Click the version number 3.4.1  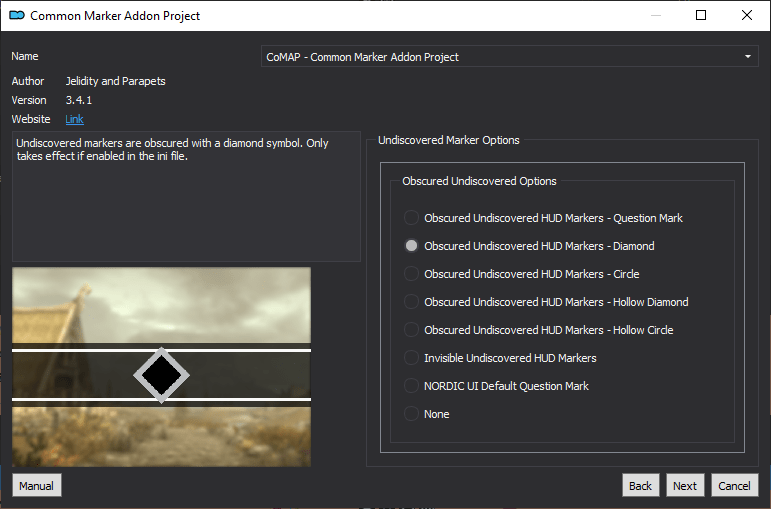click(x=79, y=100)
